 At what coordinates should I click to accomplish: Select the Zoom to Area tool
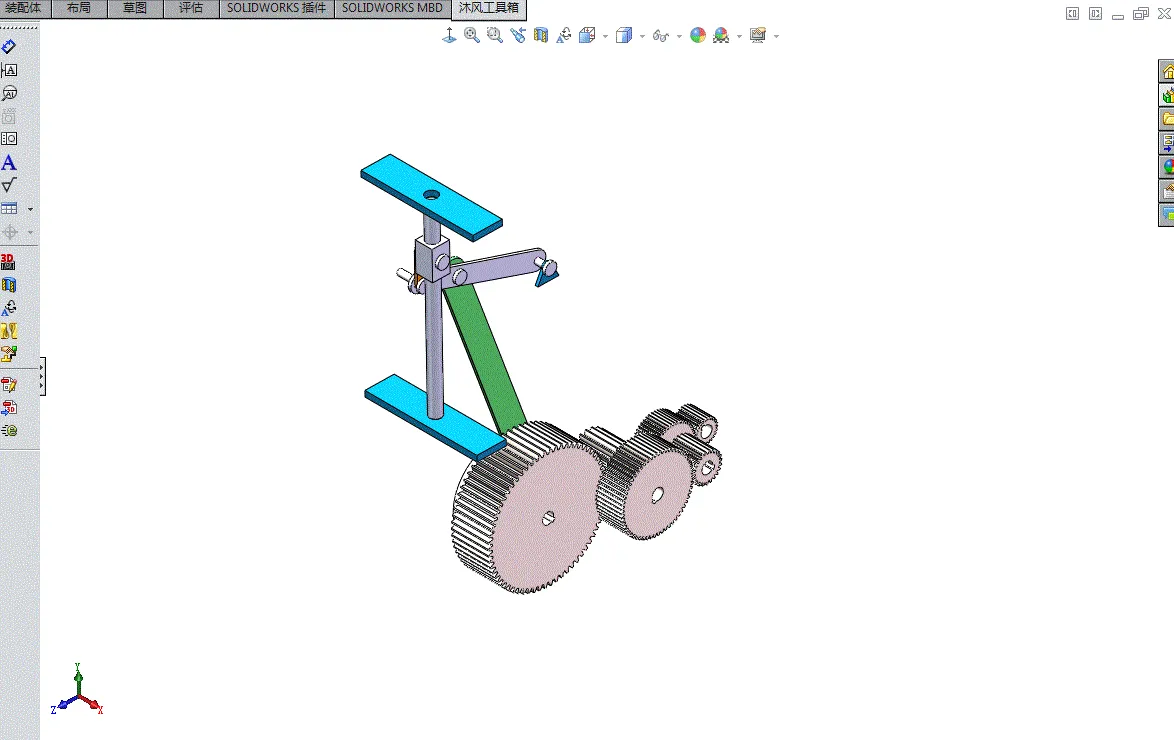(494, 35)
